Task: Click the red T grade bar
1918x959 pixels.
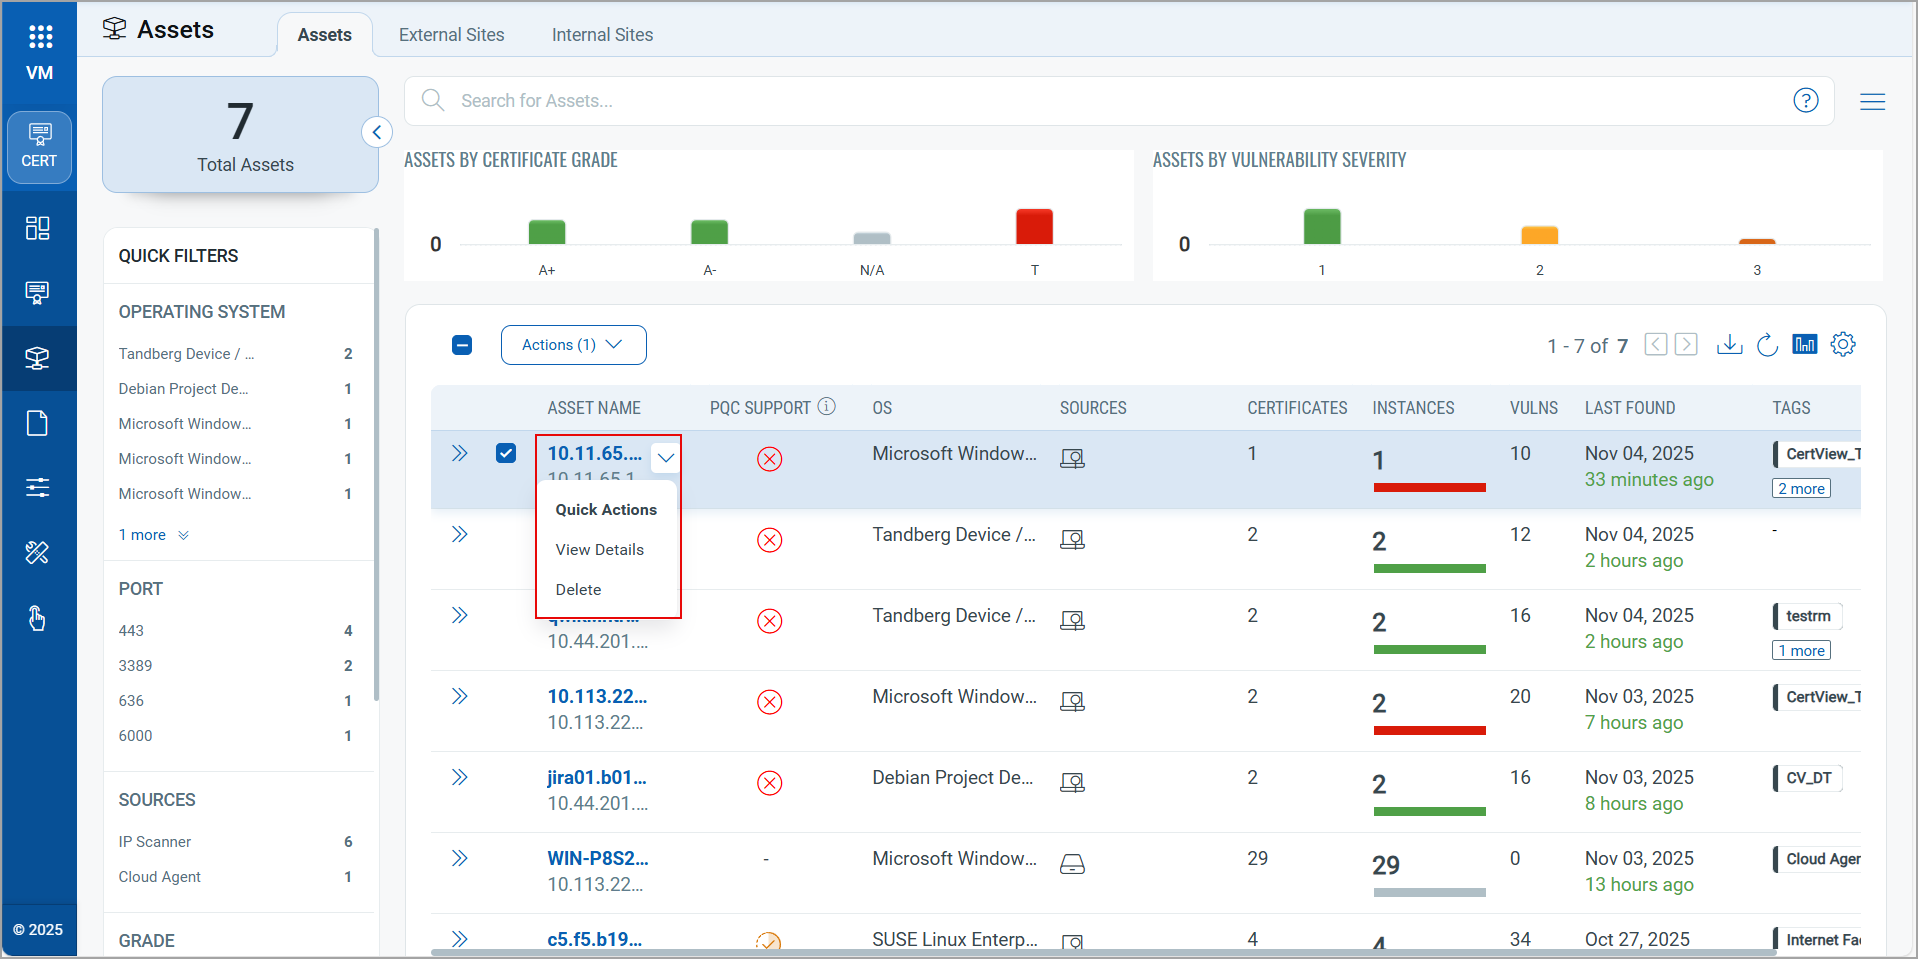Action: 1034,227
